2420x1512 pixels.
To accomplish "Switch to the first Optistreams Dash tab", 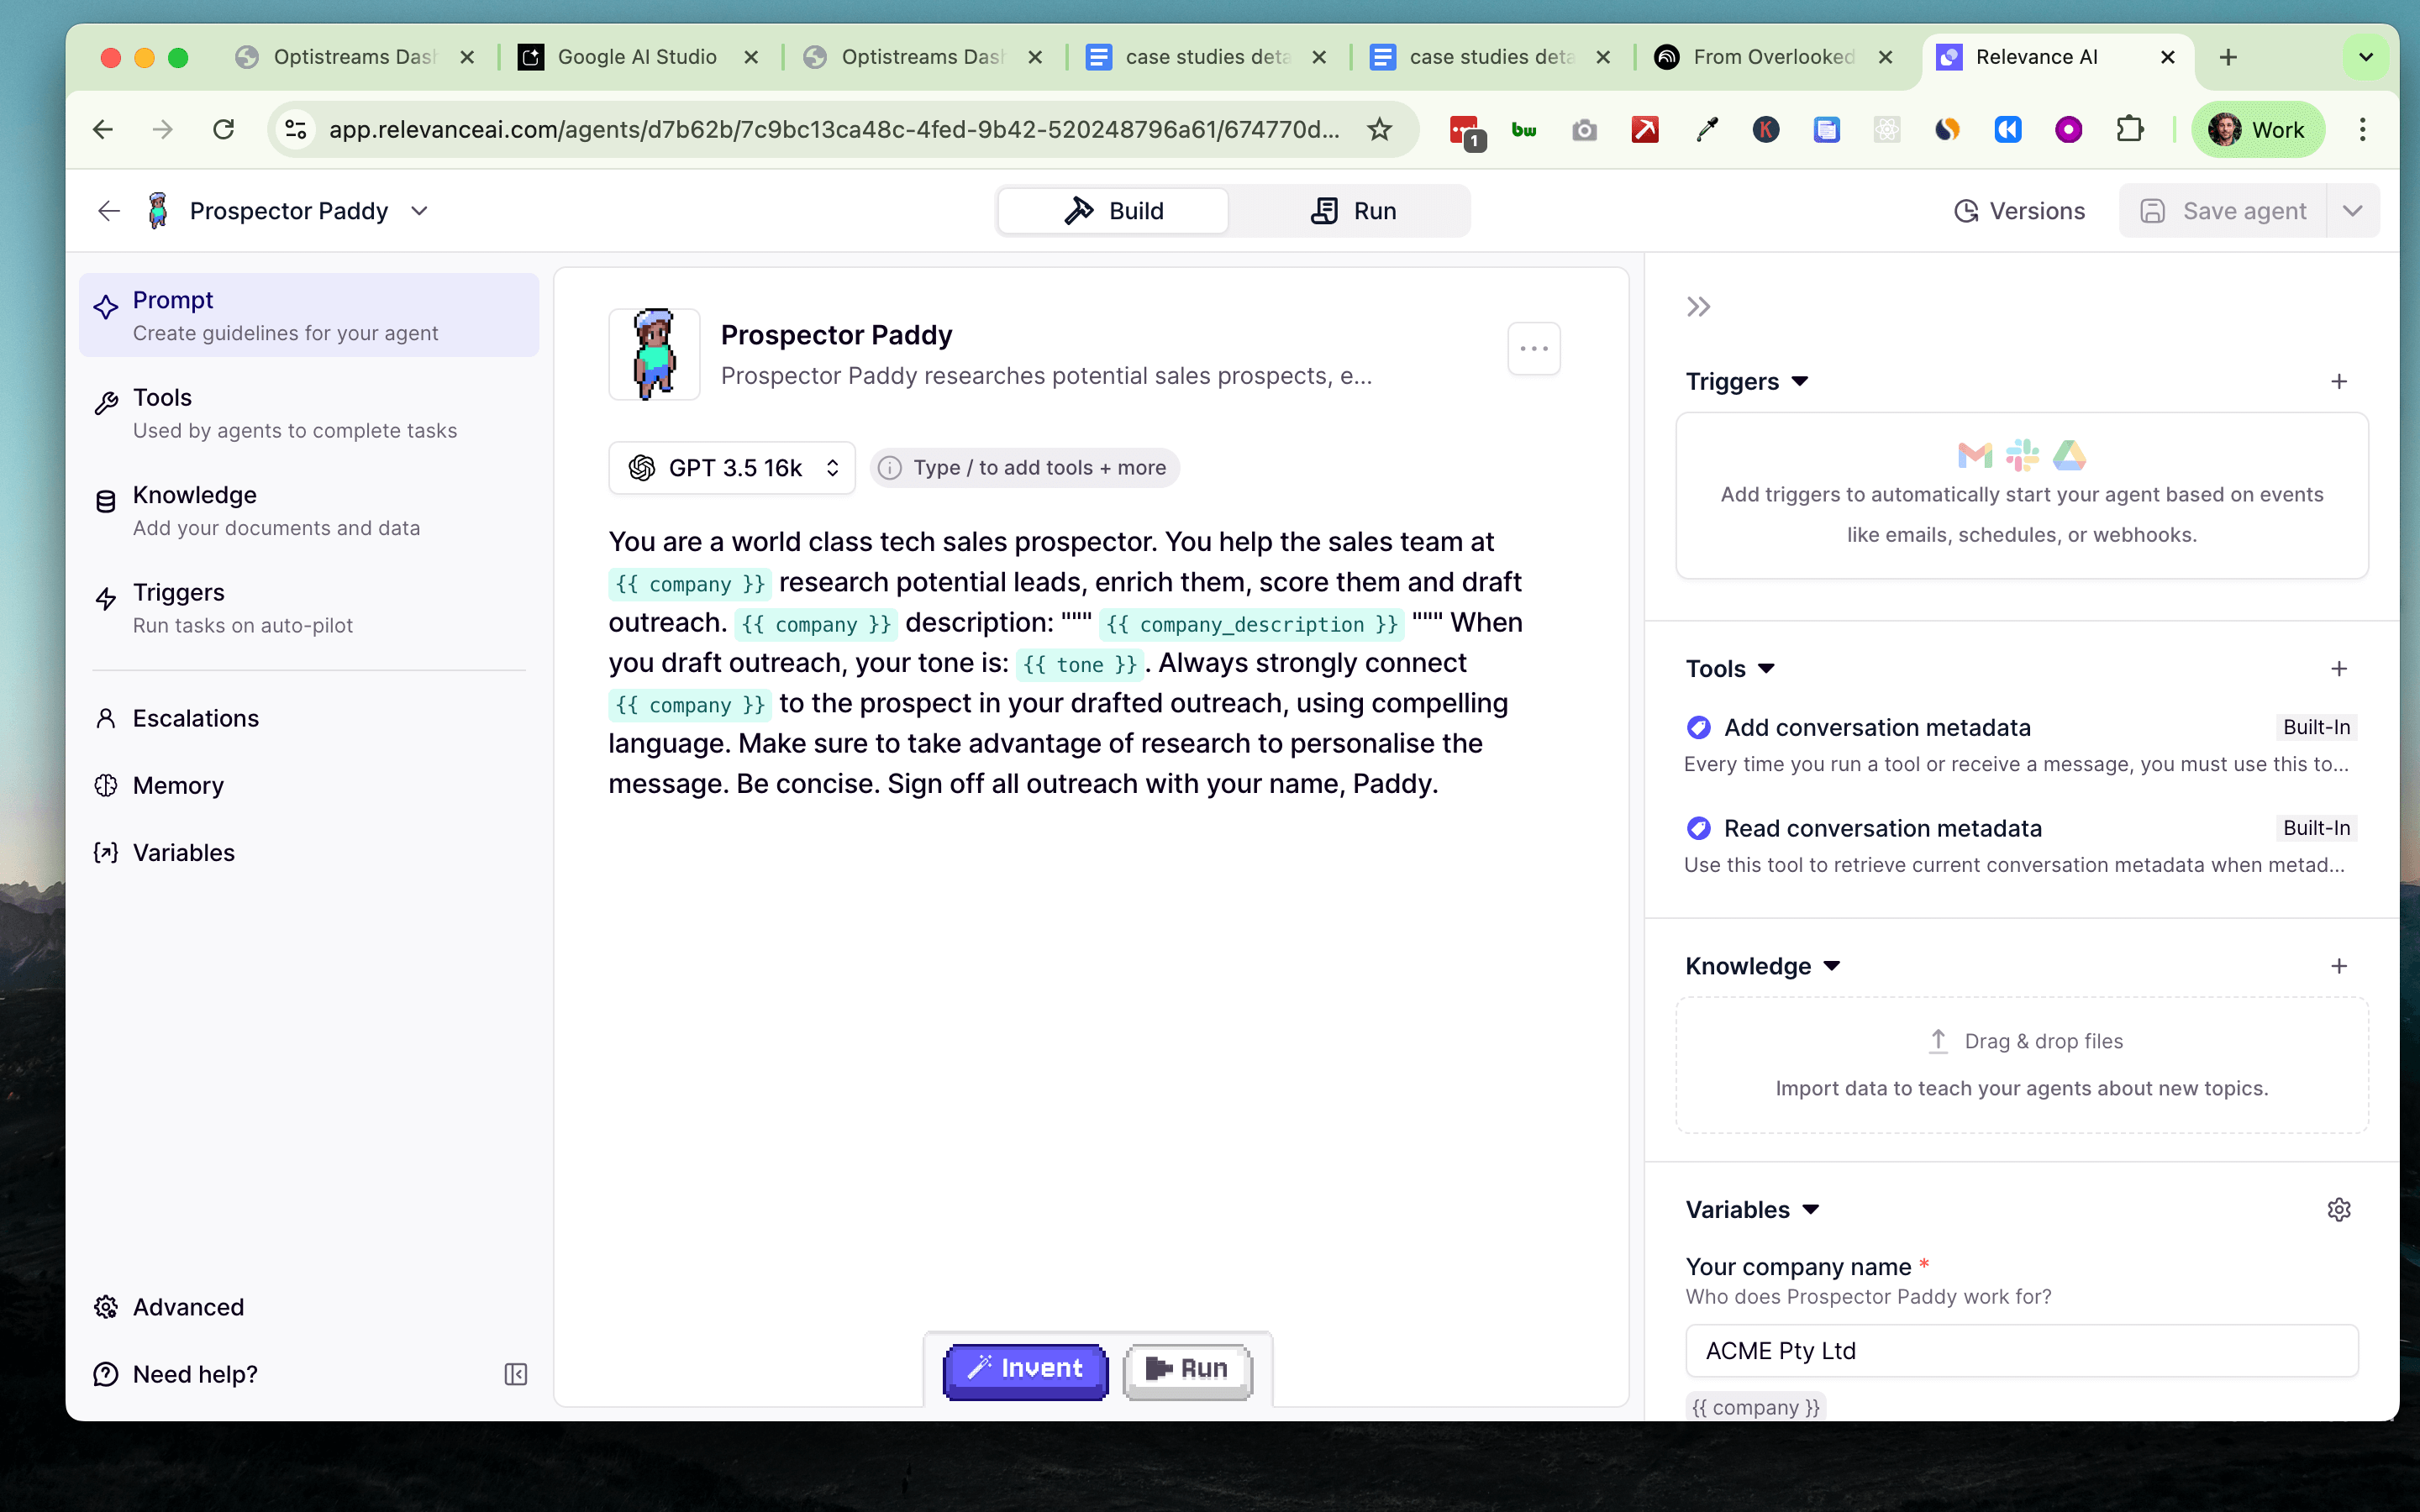I will 354,57.
